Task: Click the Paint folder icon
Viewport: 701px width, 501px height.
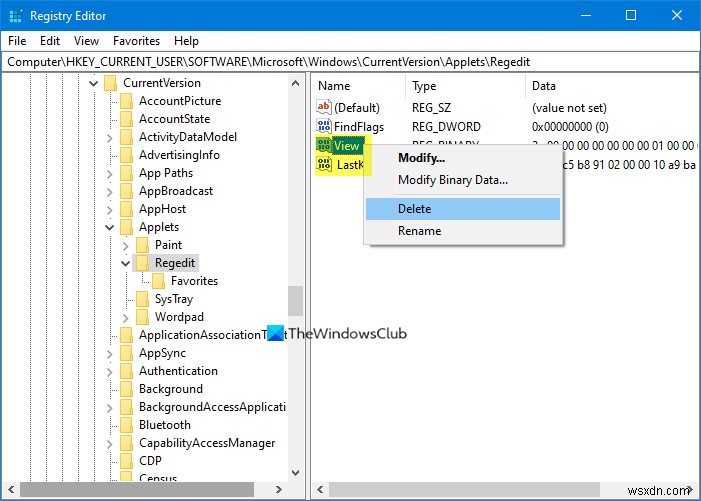Action: [143, 245]
